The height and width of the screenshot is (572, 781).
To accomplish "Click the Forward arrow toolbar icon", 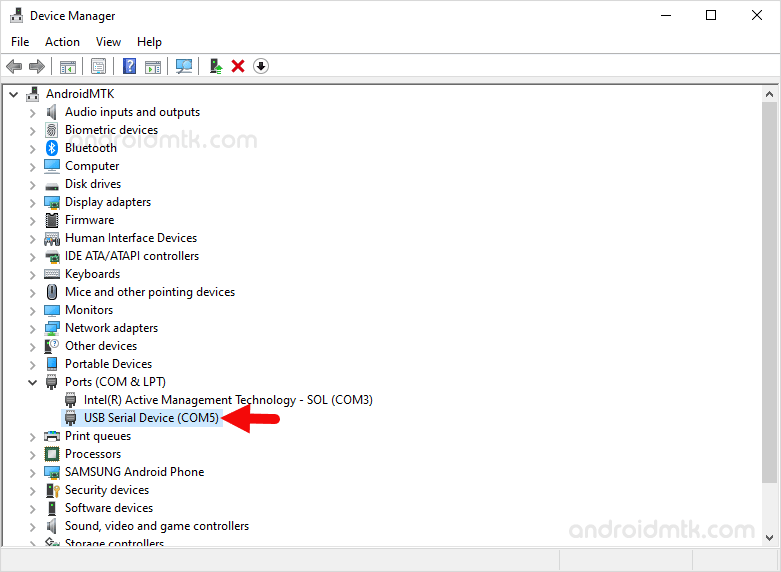I will point(37,66).
